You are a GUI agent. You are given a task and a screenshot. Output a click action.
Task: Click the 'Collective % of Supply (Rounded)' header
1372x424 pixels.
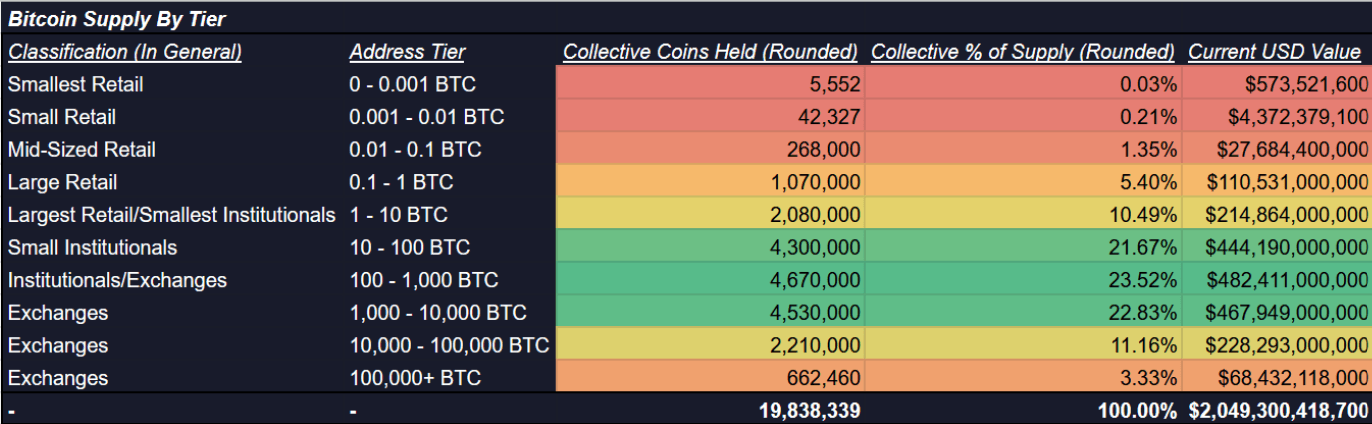tap(1023, 52)
